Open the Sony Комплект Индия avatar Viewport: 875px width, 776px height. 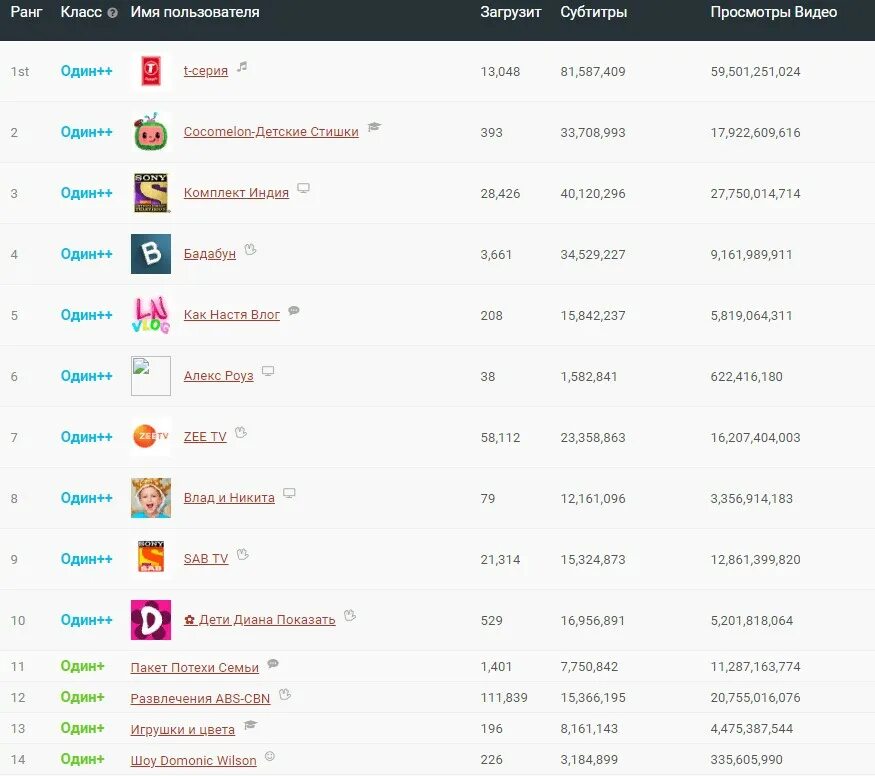click(151, 193)
